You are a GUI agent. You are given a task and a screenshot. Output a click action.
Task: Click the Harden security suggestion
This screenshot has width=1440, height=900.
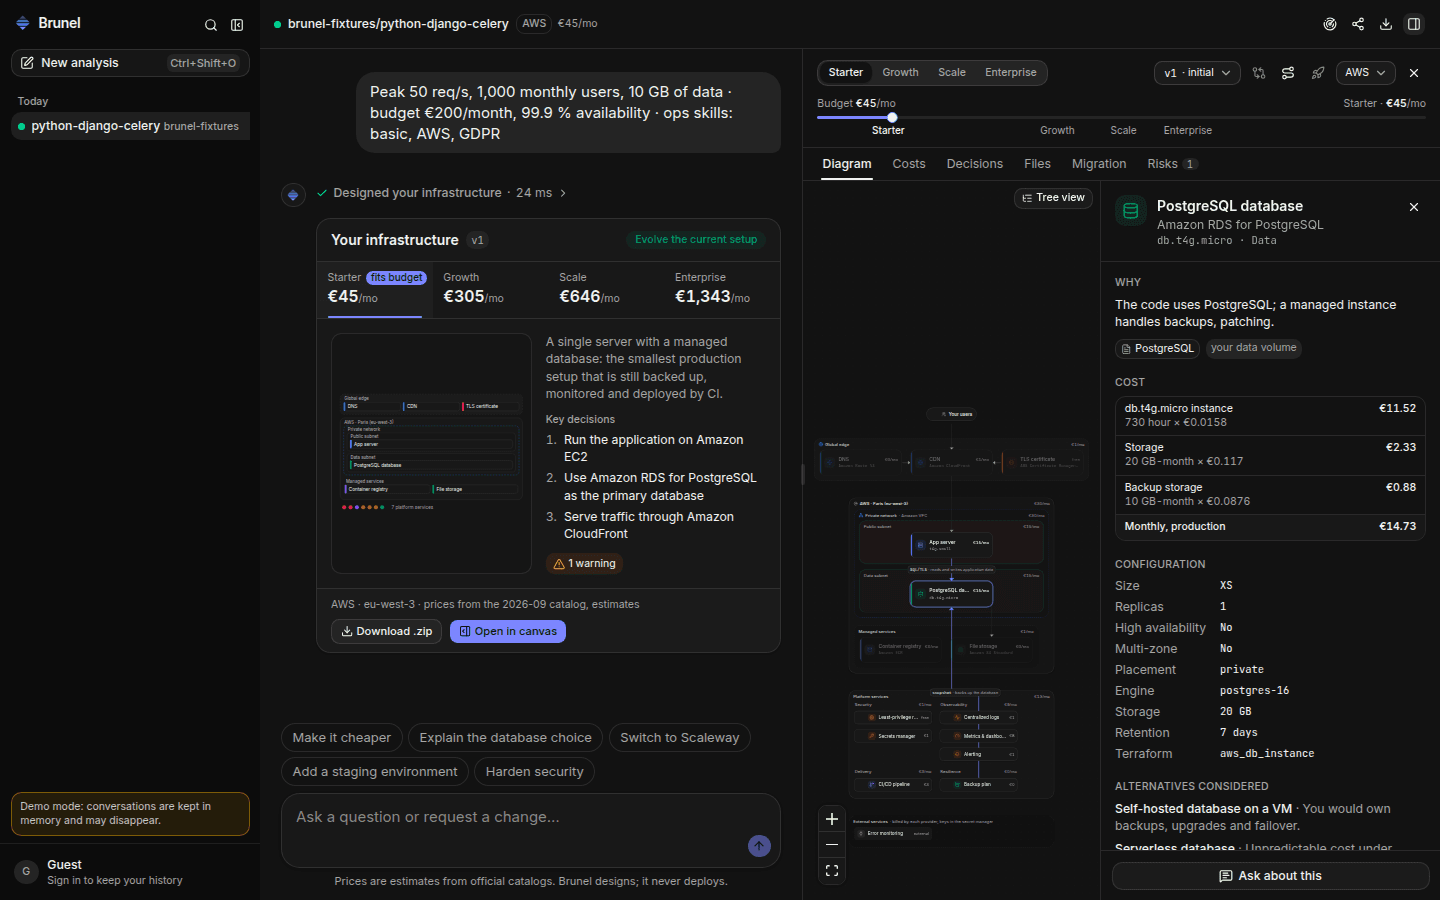coord(534,772)
